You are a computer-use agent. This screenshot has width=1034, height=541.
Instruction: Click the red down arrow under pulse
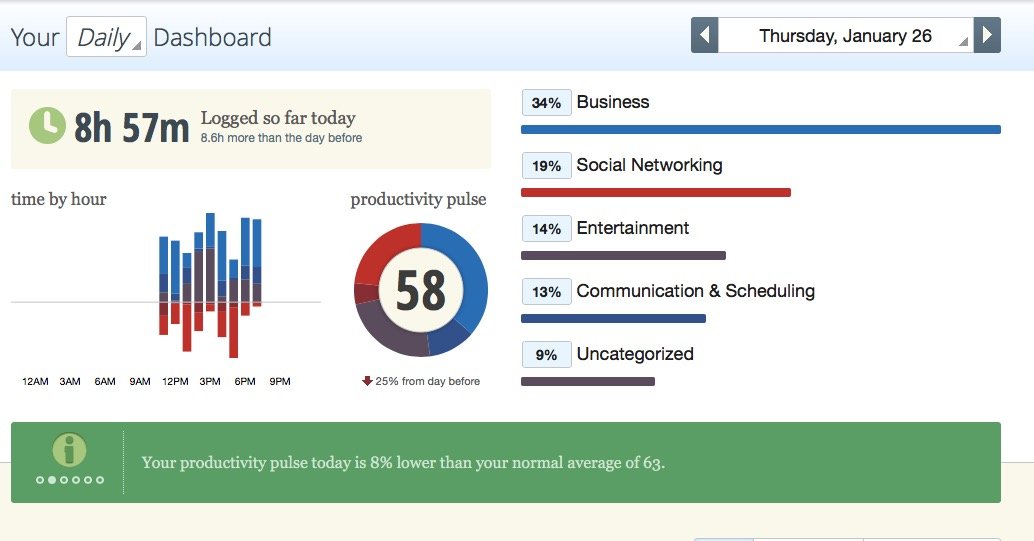click(367, 381)
